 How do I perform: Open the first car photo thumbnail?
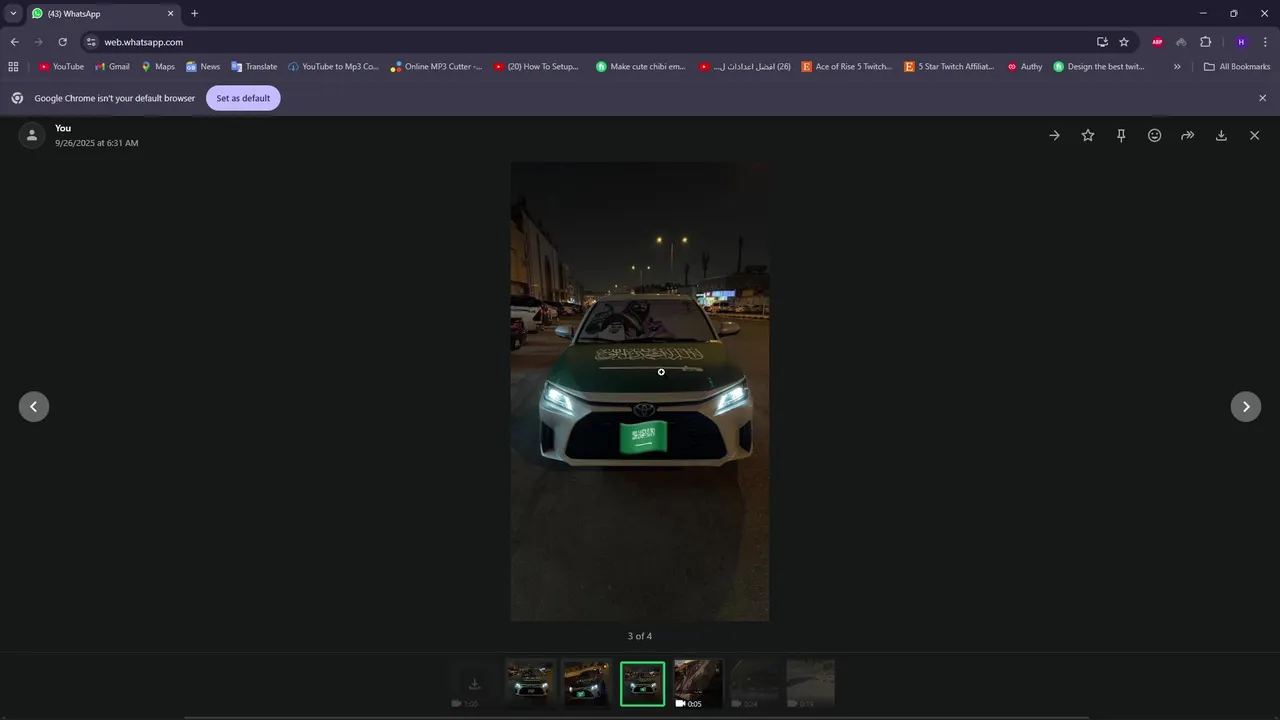click(530, 684)
